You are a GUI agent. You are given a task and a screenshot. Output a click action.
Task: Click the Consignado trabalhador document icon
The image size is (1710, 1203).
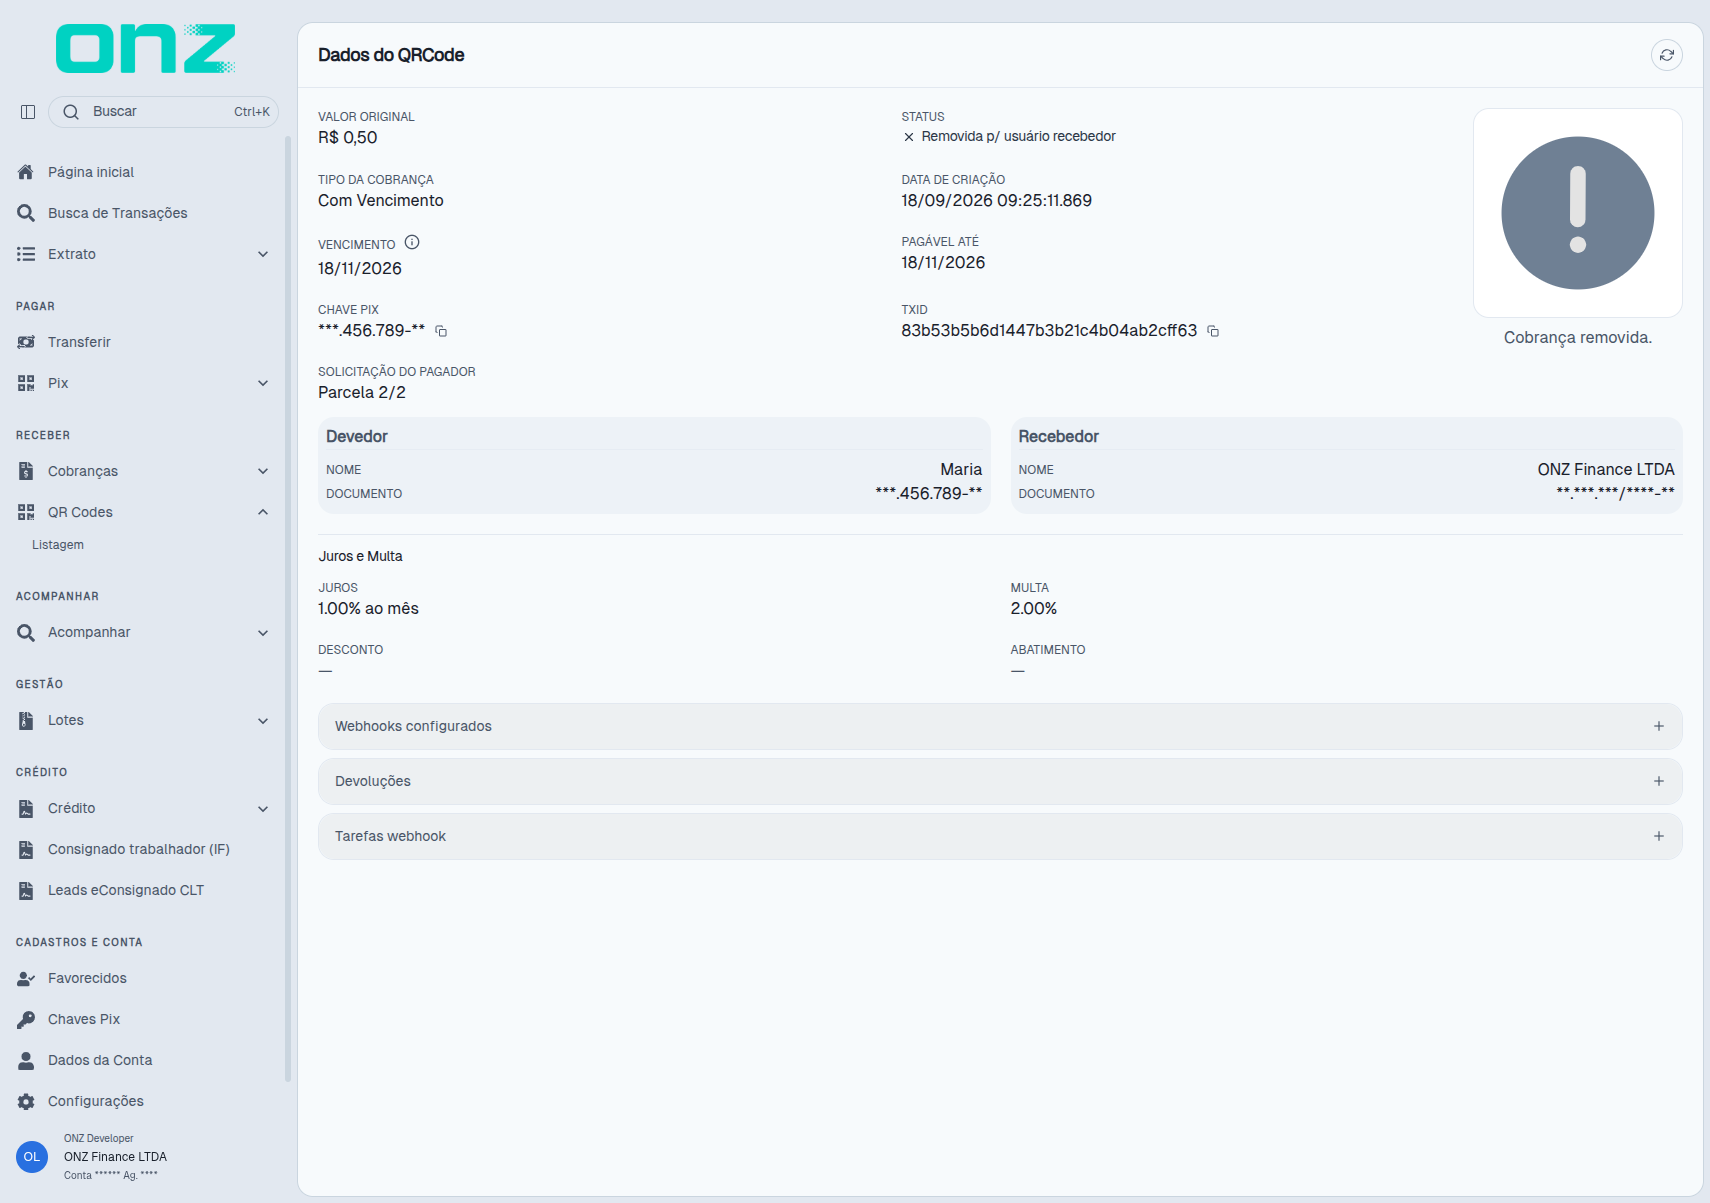[26, 849]
